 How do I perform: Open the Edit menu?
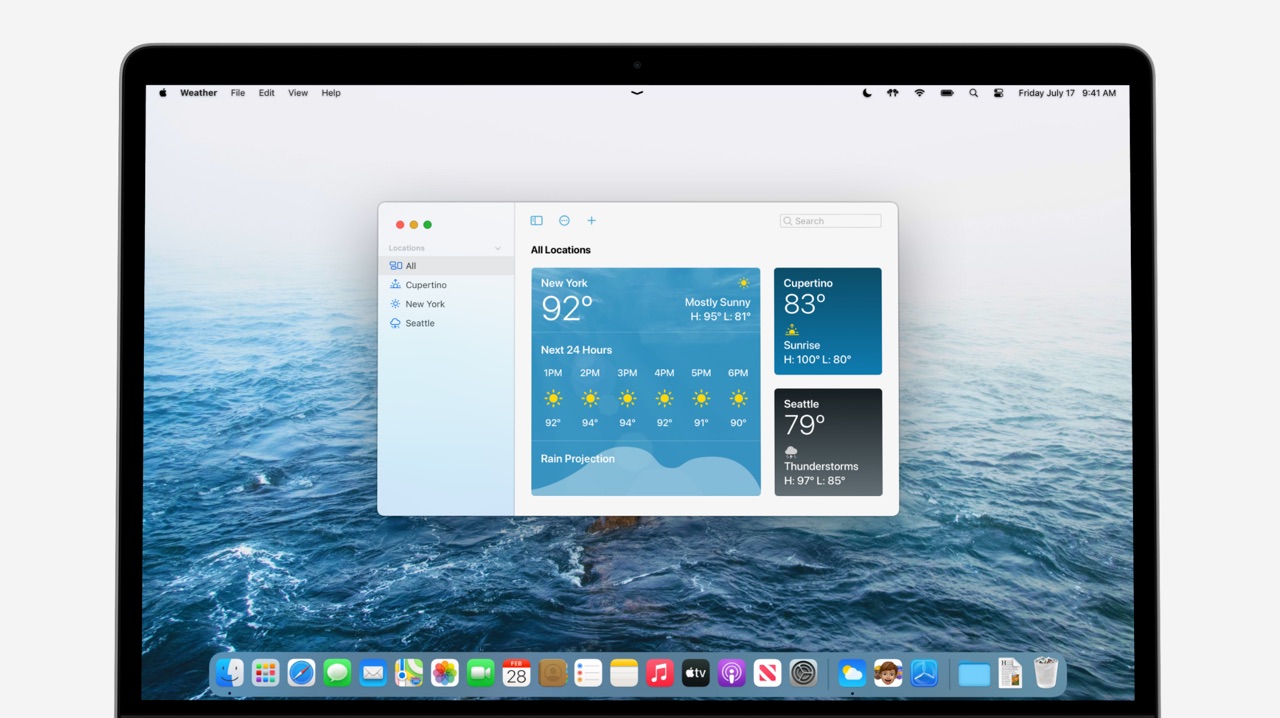(266, 93)
